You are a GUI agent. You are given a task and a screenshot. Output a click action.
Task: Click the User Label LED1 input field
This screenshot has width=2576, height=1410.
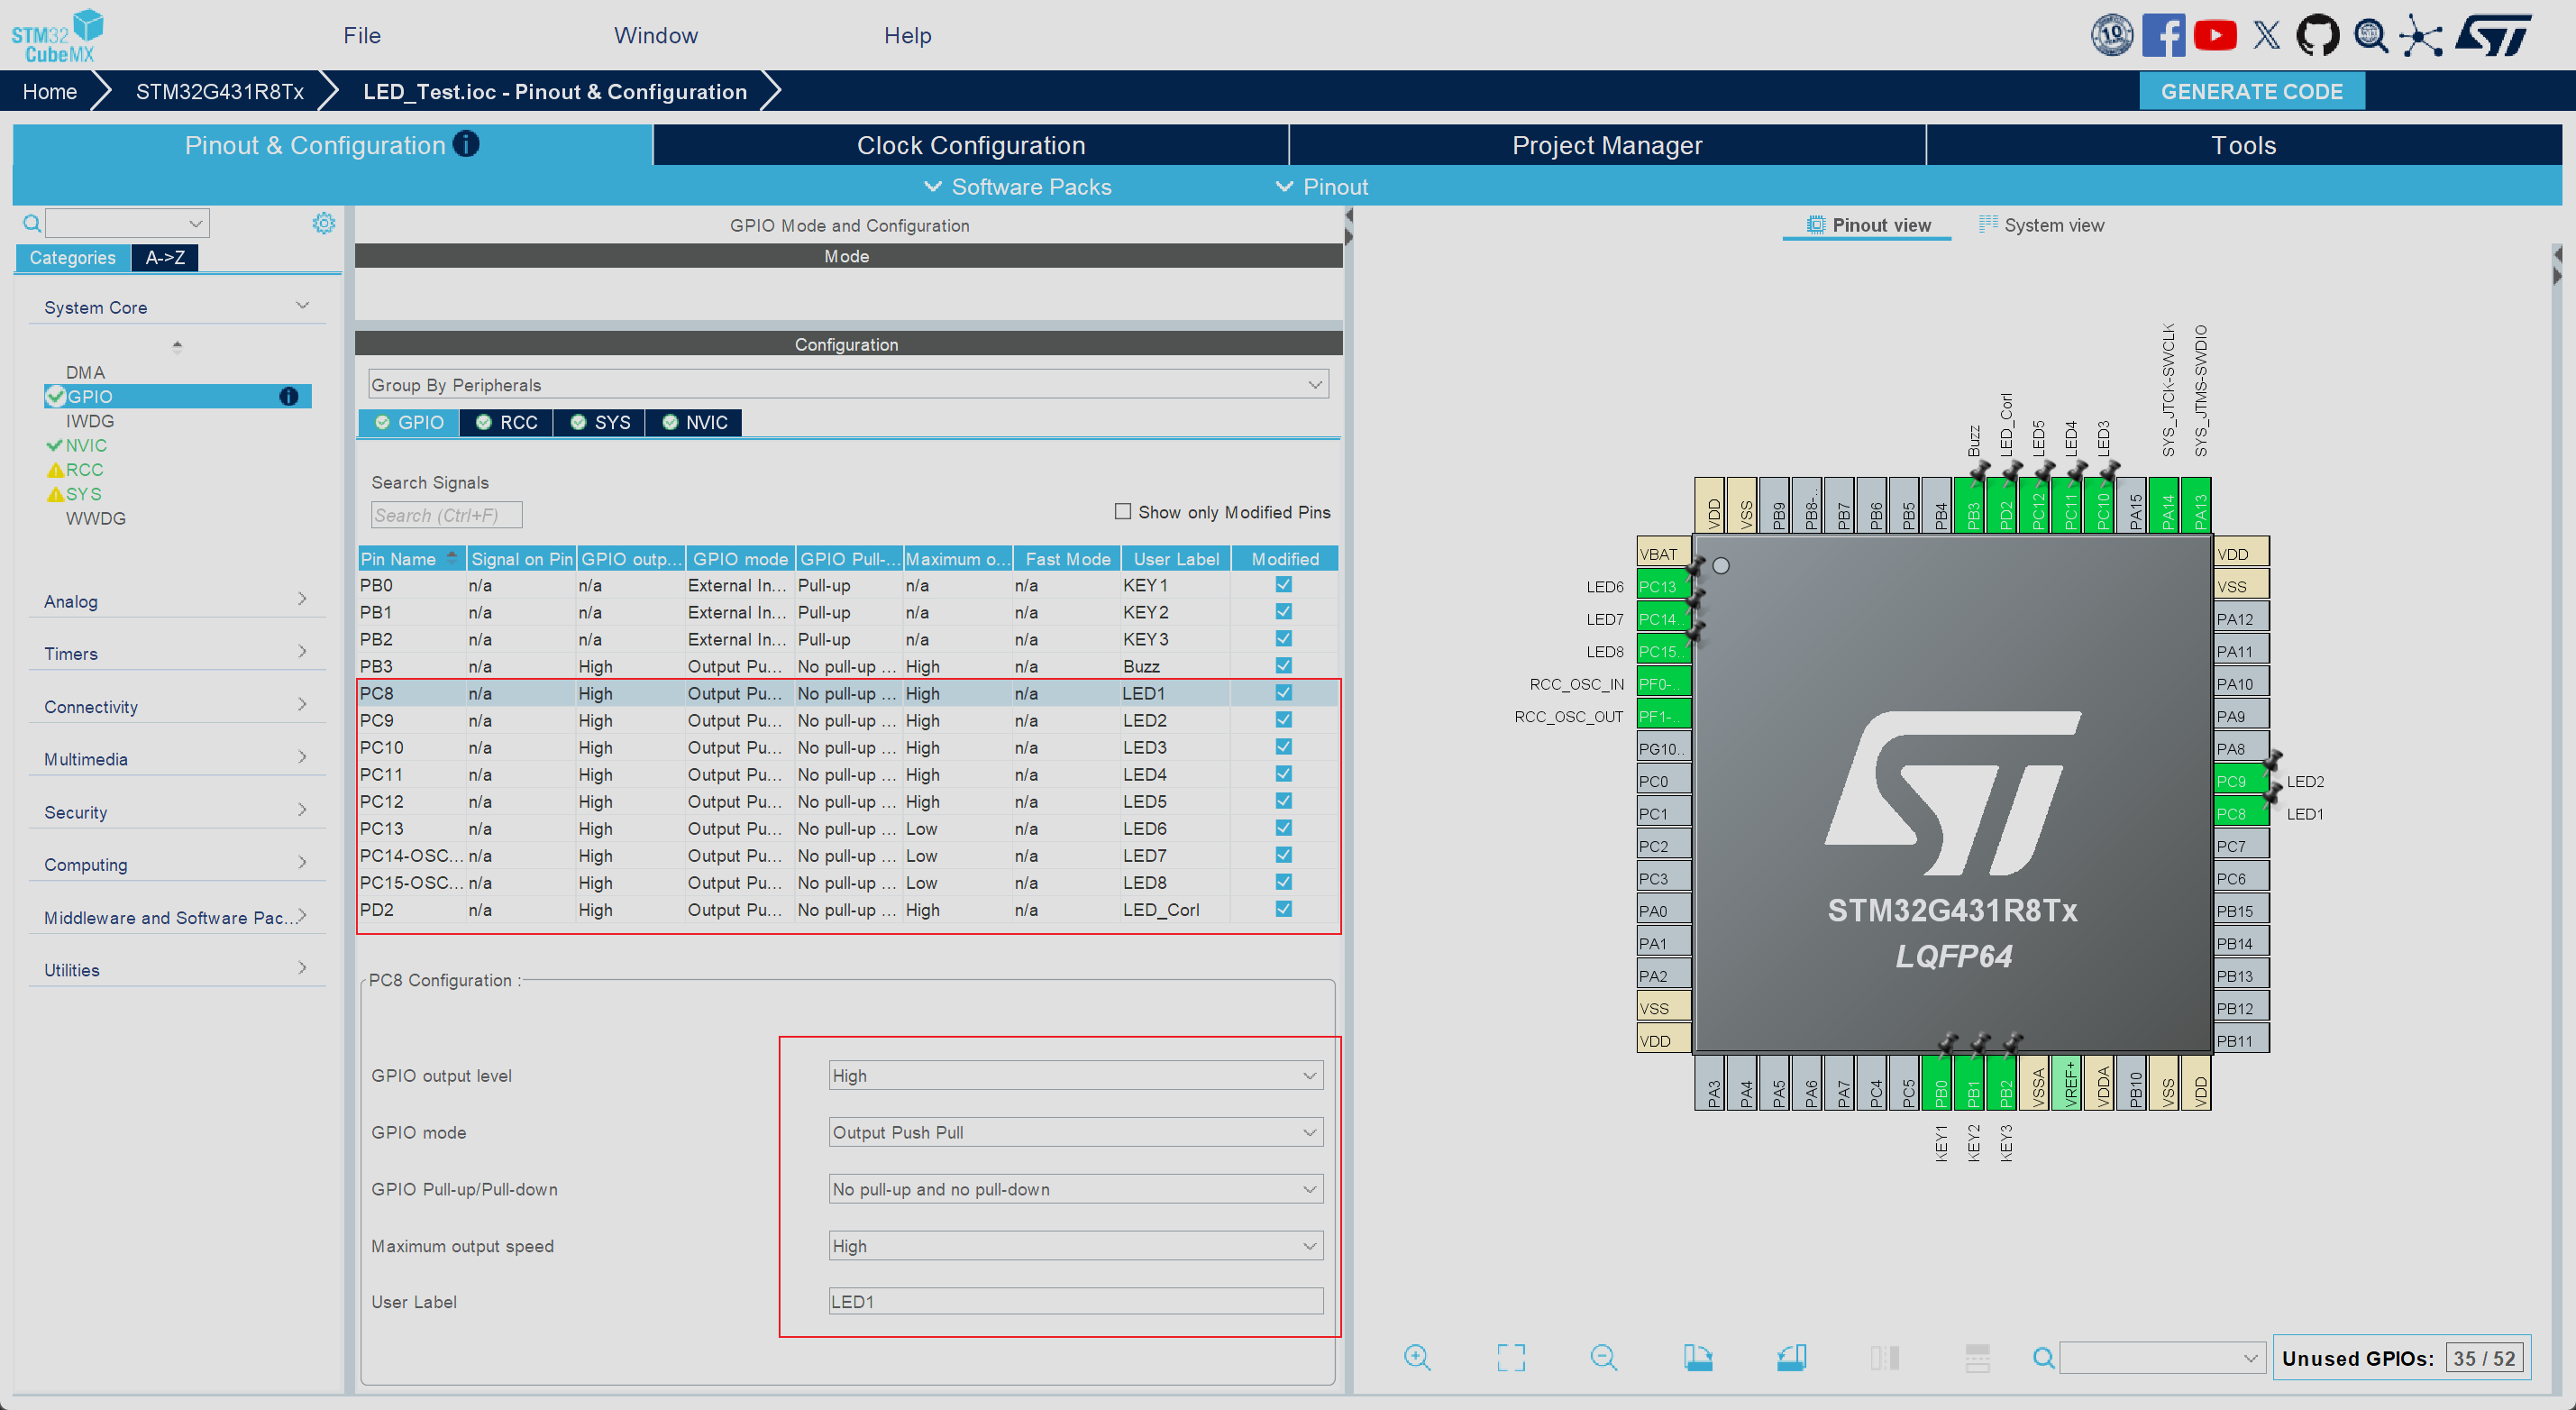coord(1075,1301)
